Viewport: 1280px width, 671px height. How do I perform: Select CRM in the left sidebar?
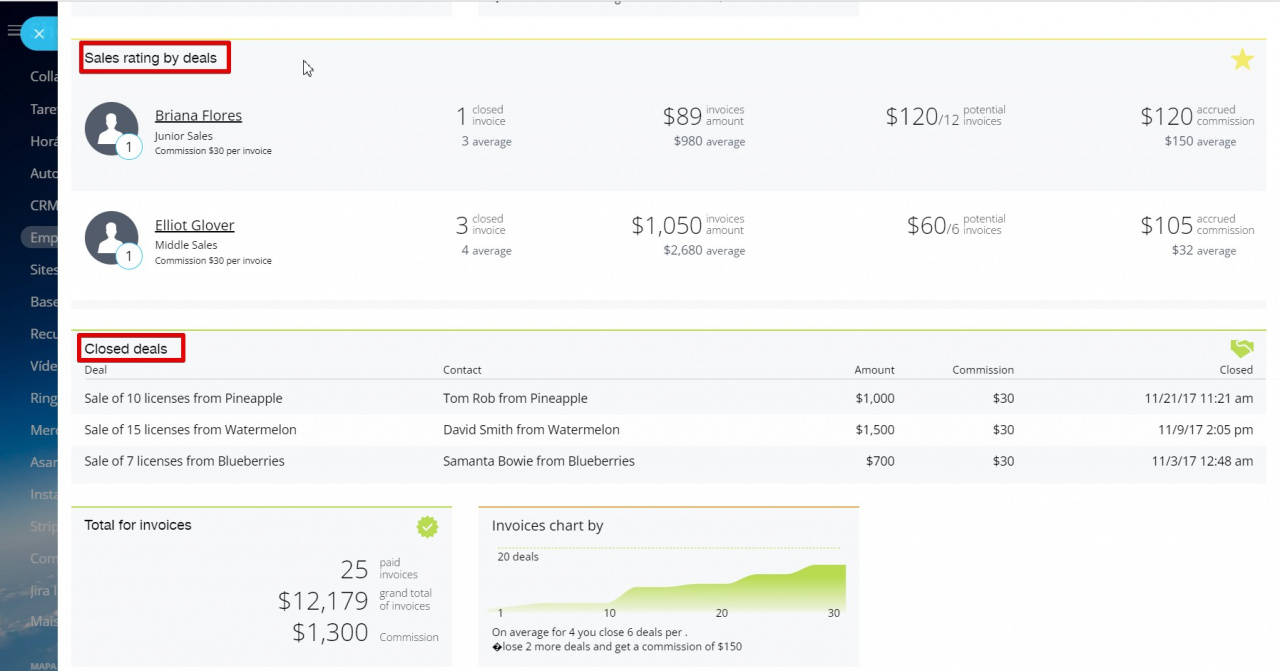coord(44,205)
